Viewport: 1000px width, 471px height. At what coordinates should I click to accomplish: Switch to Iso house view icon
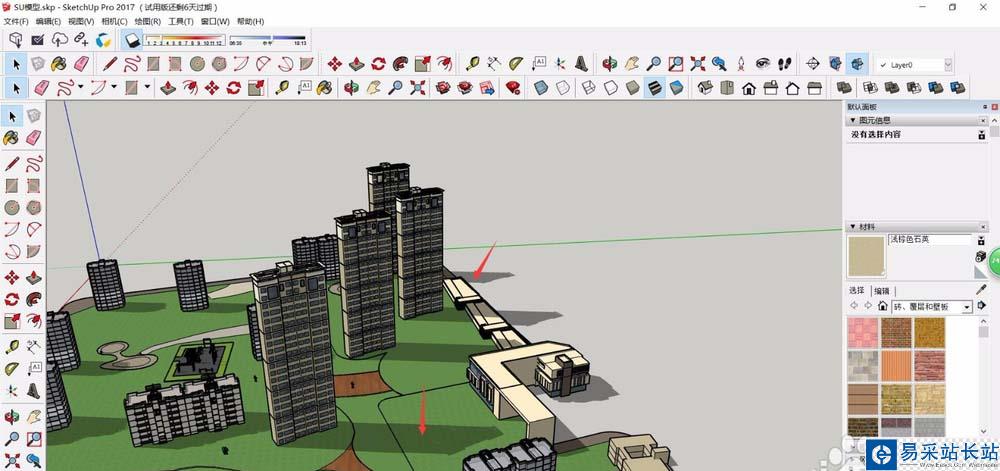[705, 87]
